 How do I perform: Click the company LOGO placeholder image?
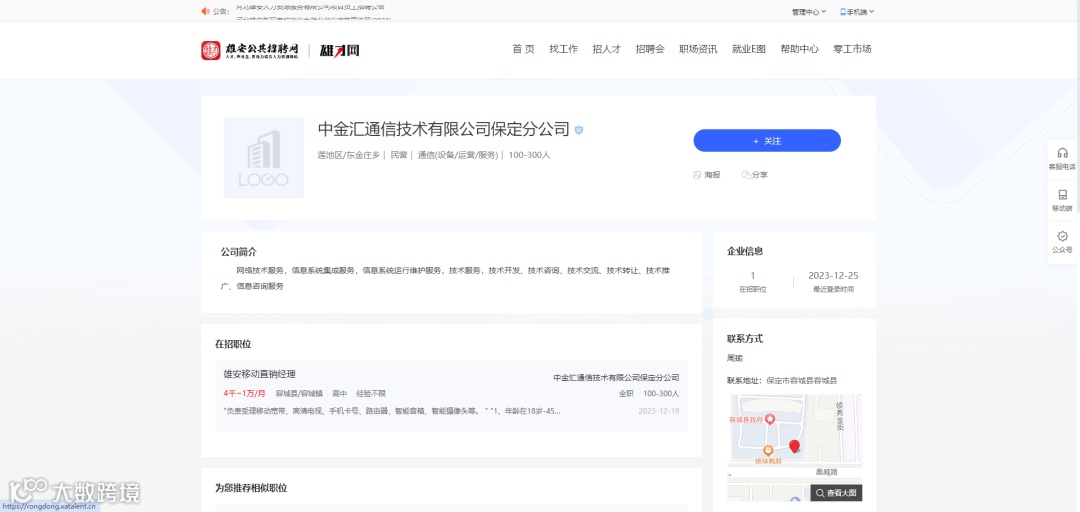264,158
